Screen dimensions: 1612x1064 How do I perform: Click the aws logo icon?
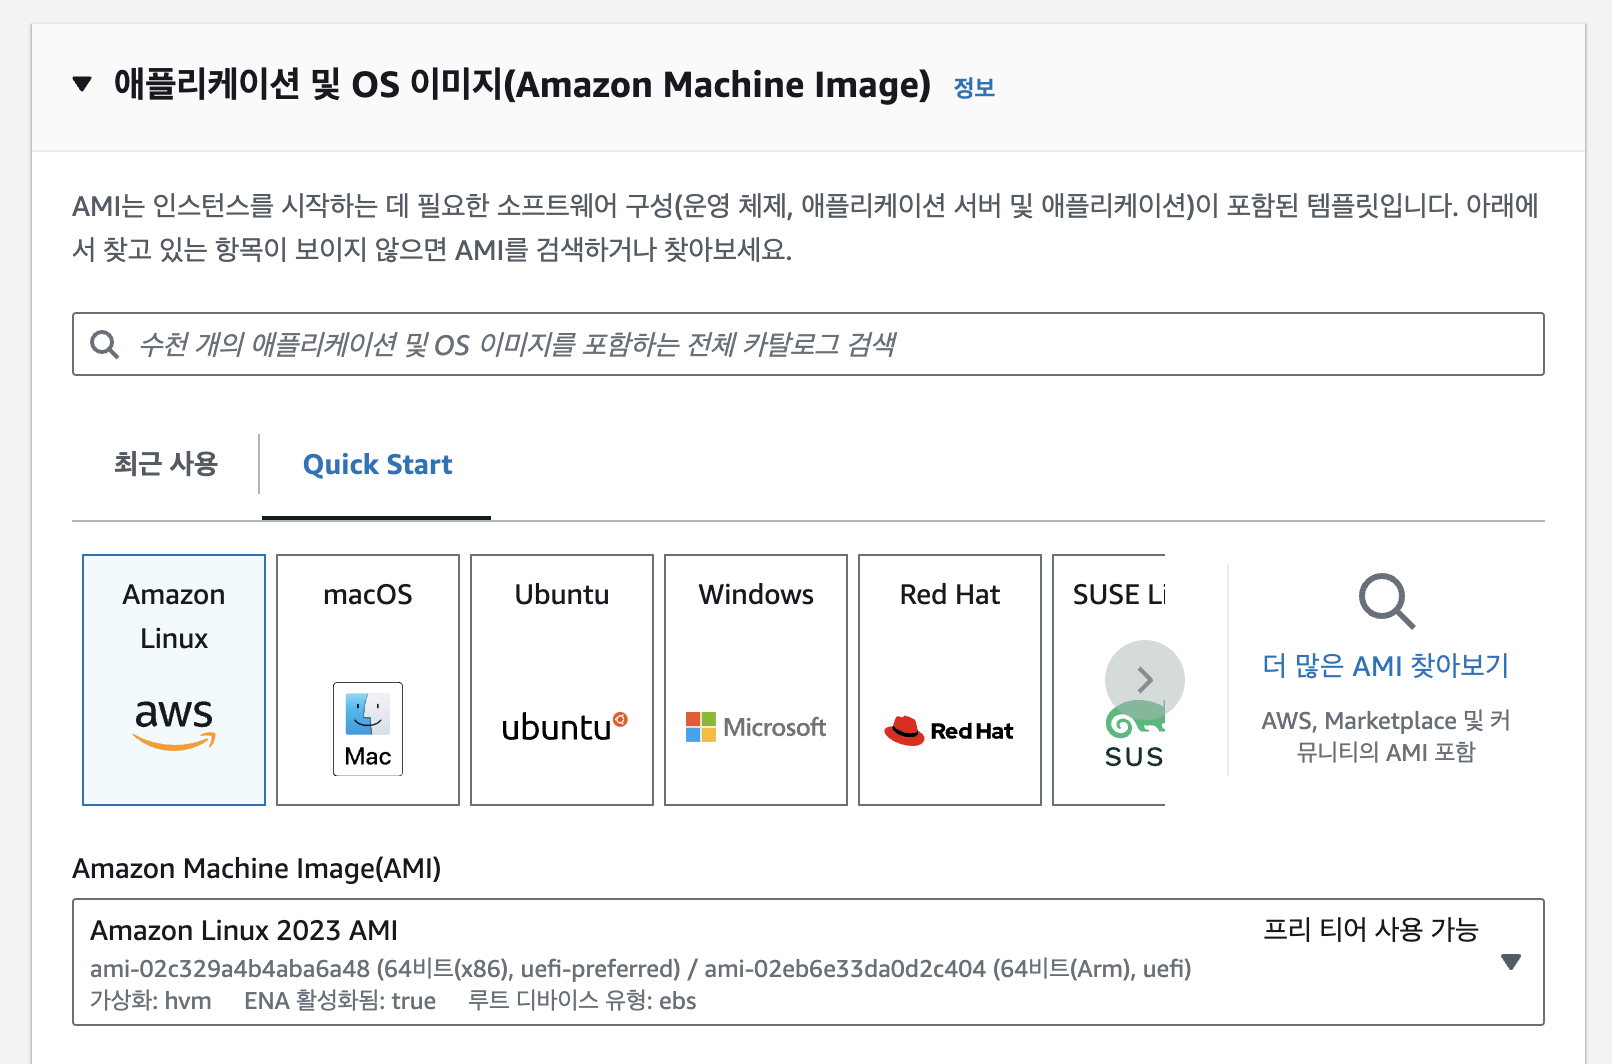(x=174, y=723)
